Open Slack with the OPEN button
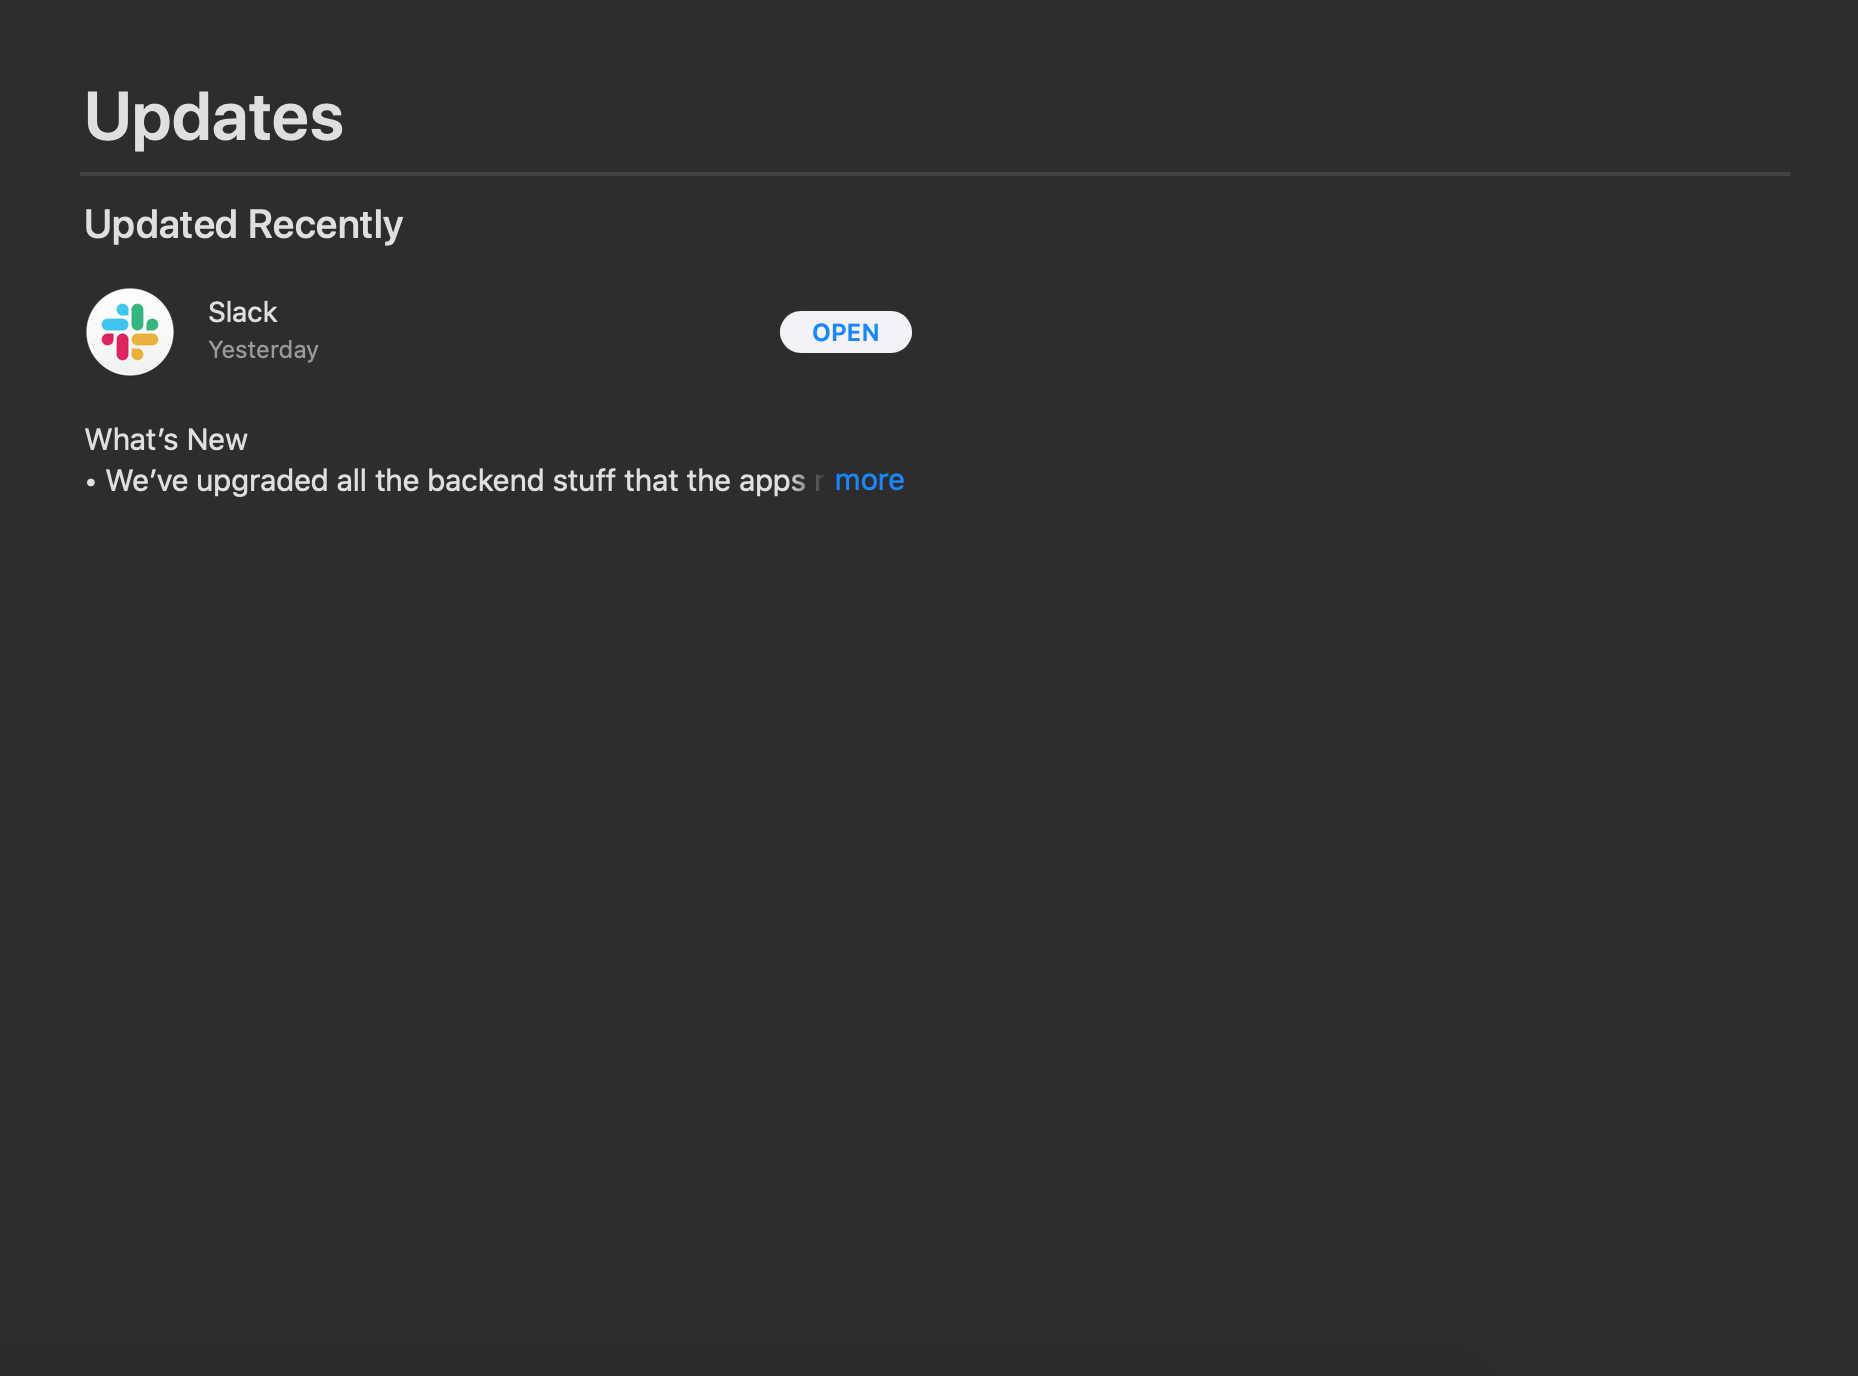 846,332
